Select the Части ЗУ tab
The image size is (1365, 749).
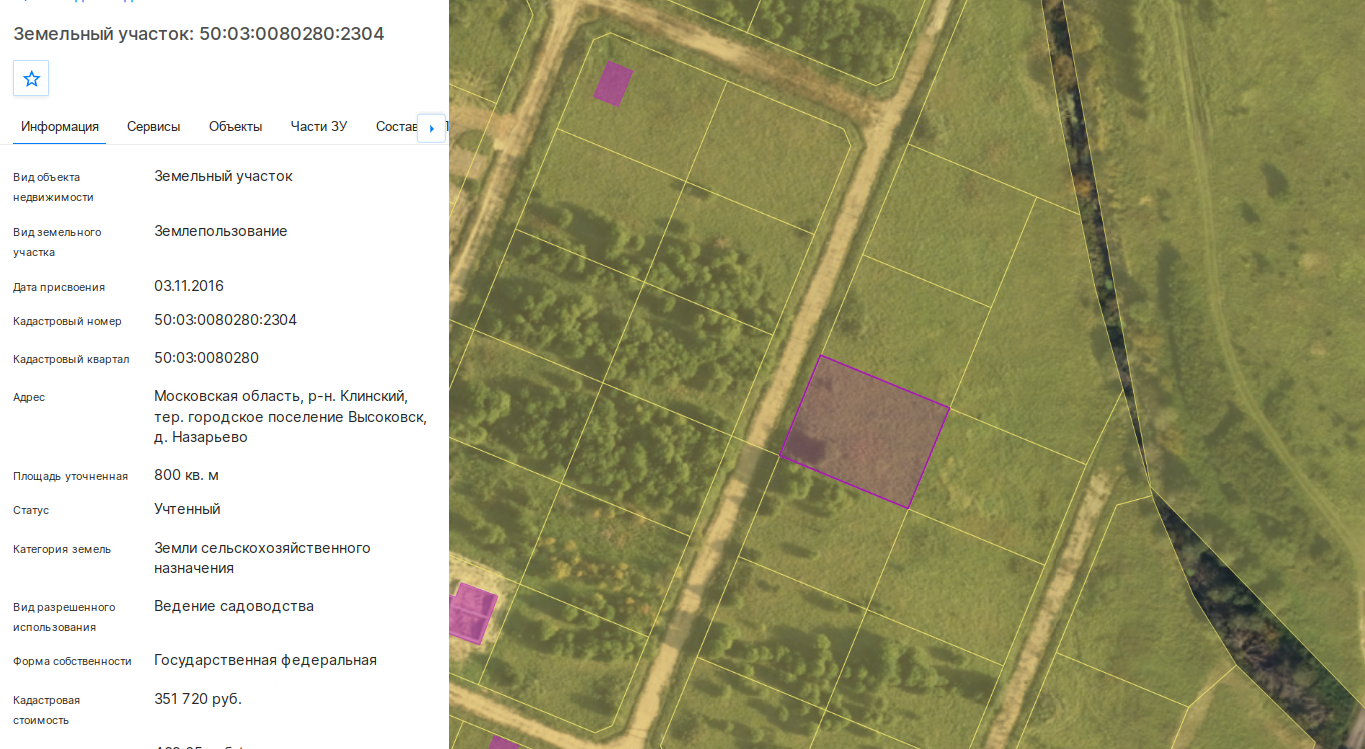point(319,127)
